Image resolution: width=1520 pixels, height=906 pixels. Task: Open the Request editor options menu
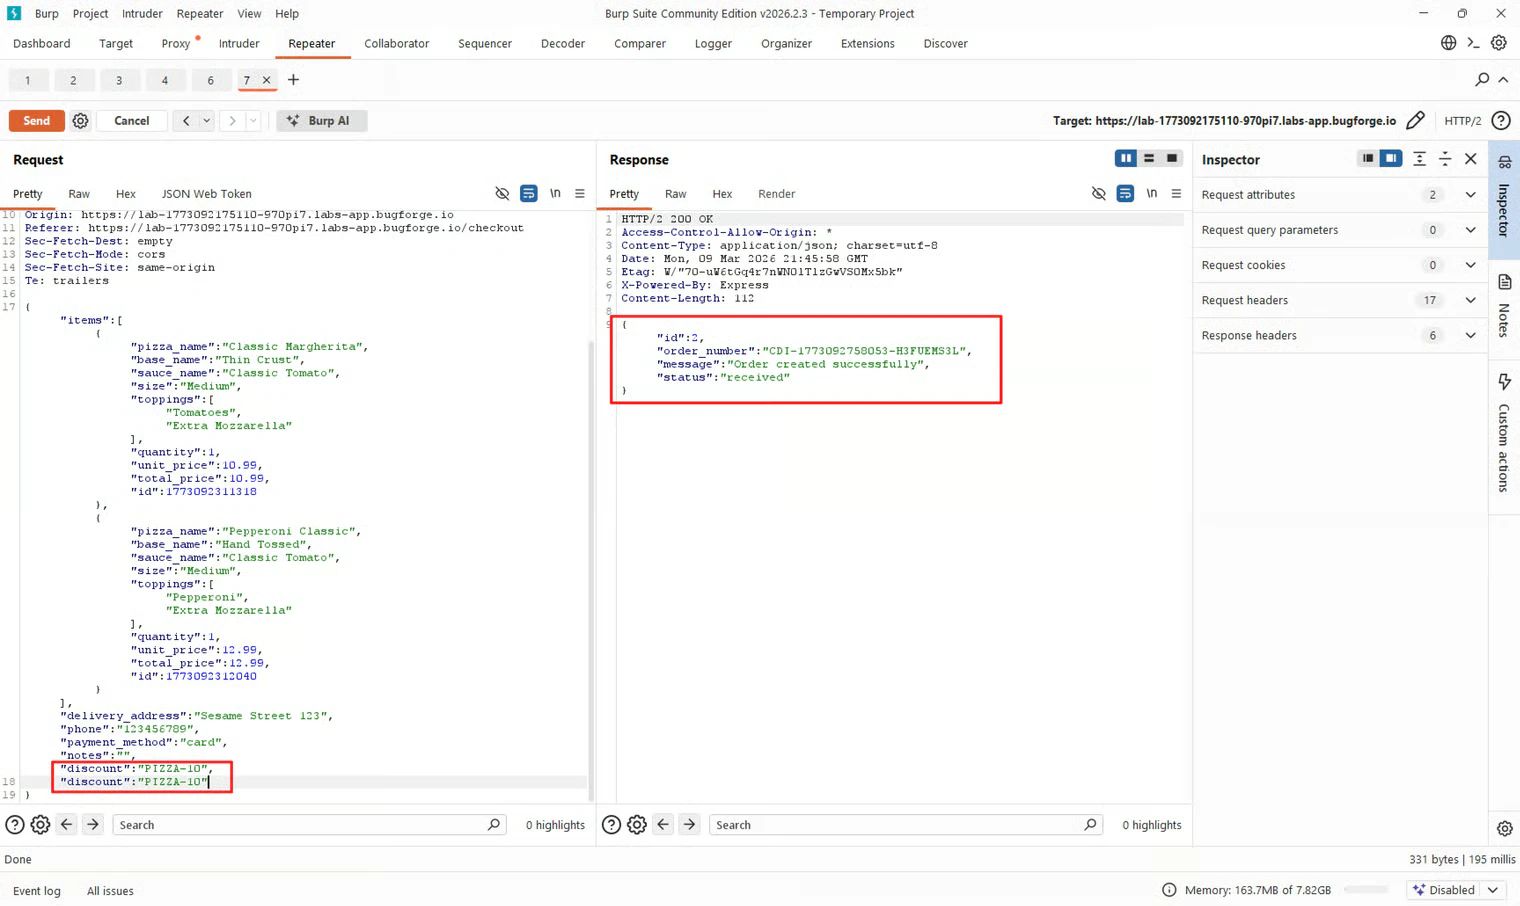tap(580, 194)
